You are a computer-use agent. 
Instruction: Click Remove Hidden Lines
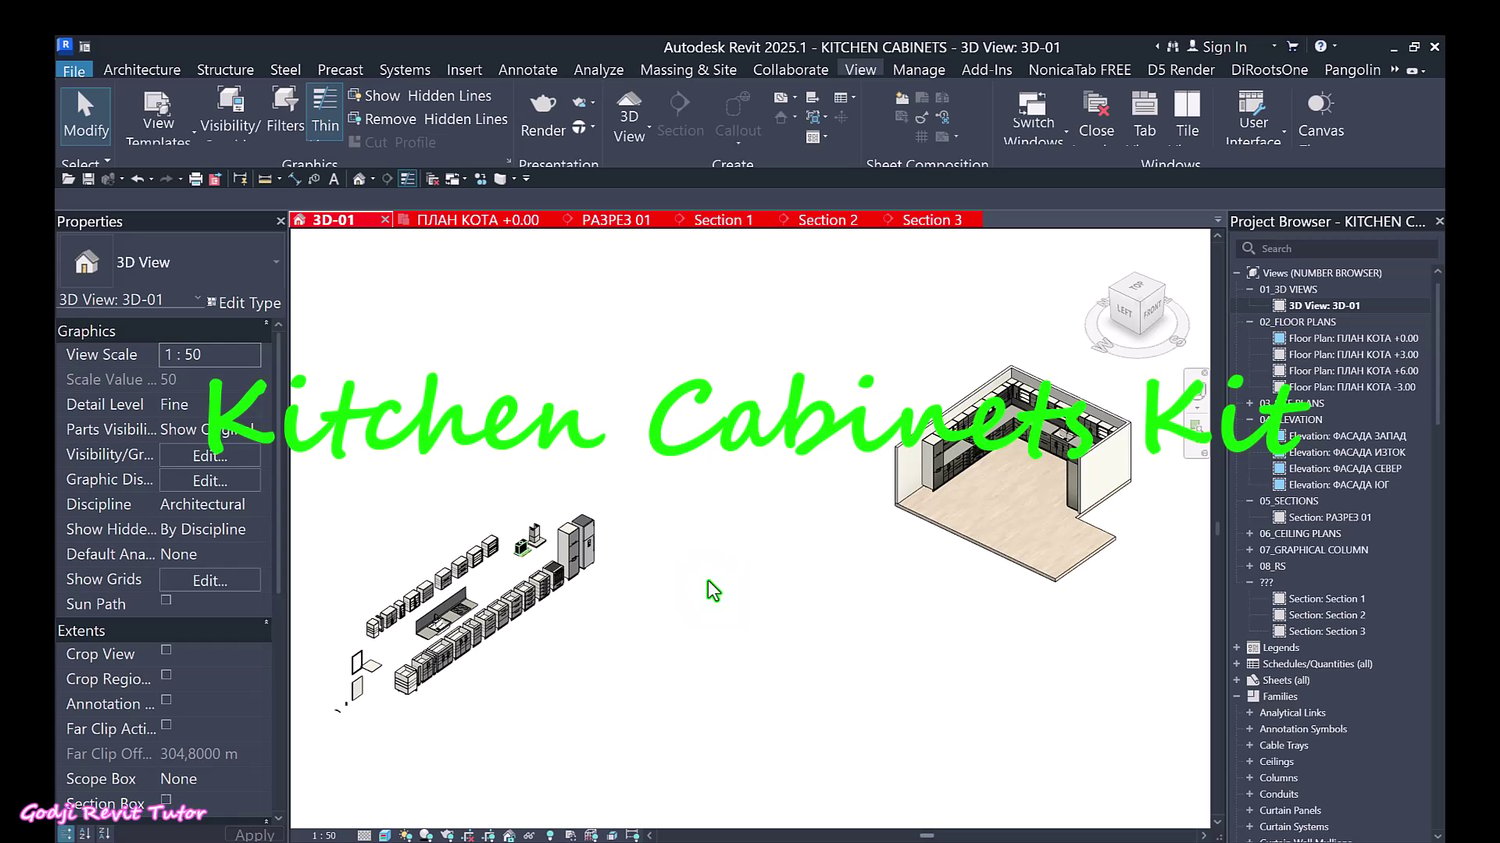pyautogui.click(x=428, y=119)
